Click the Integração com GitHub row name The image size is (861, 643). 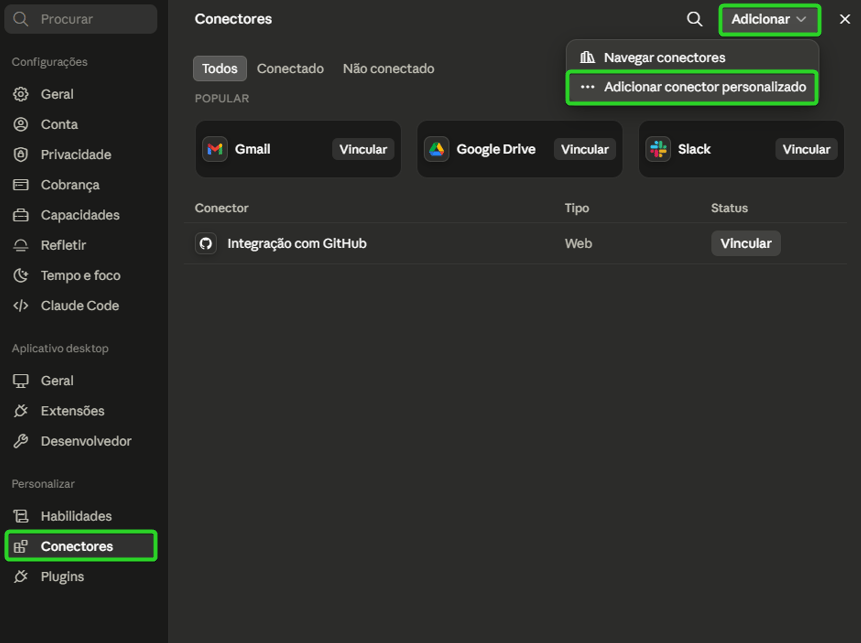(x=297, y=243)
